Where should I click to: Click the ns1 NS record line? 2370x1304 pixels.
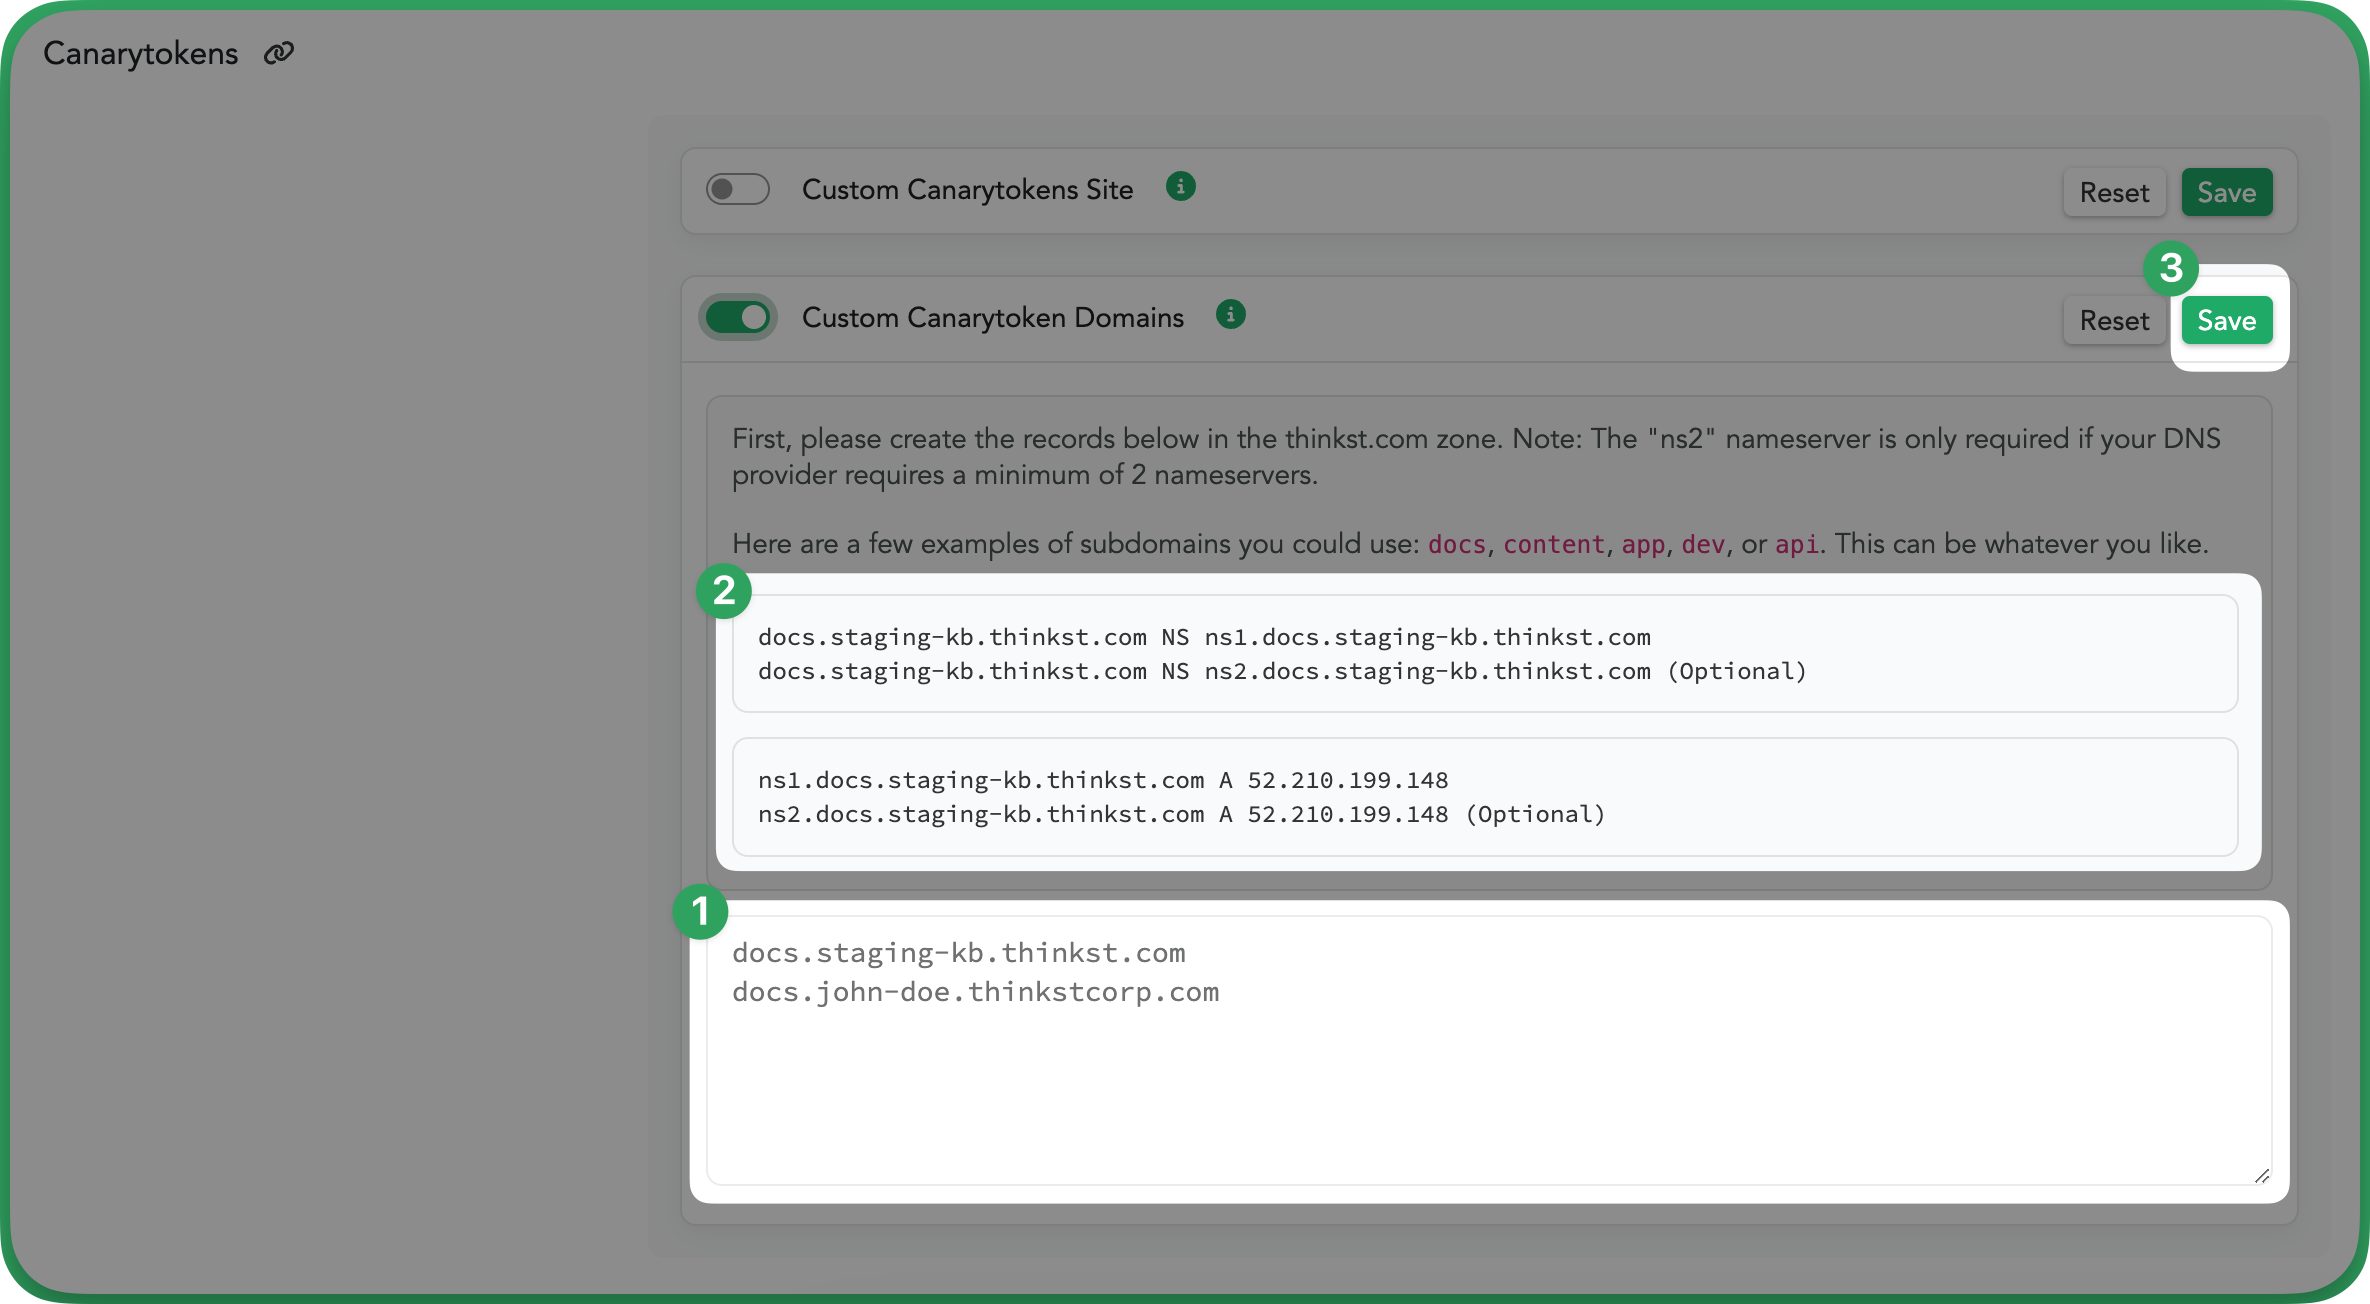[1204, 637]
